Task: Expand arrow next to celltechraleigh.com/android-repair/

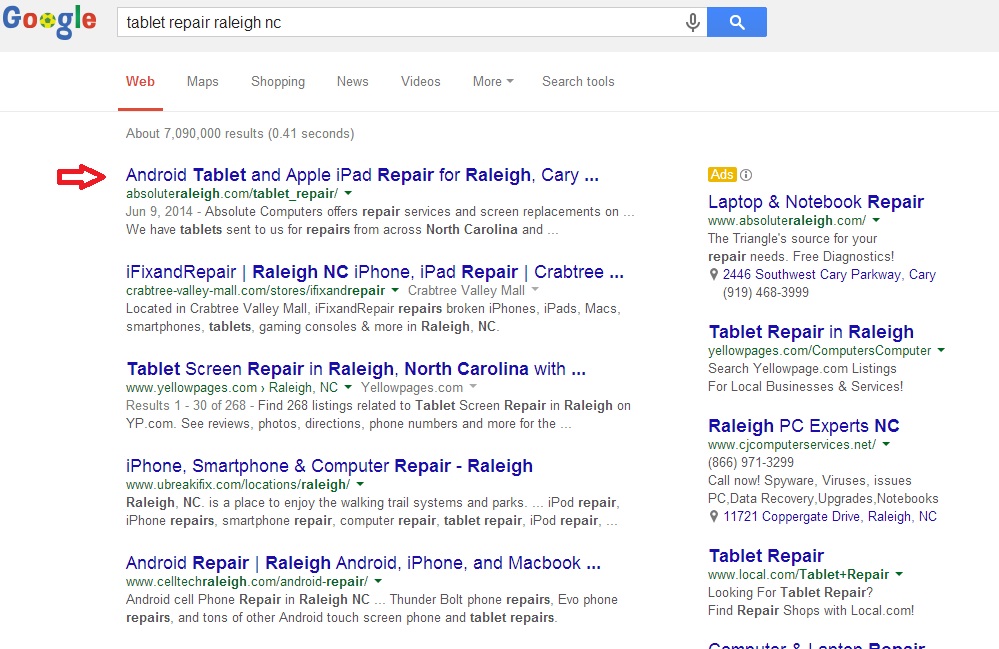Action: coord(378,581)
